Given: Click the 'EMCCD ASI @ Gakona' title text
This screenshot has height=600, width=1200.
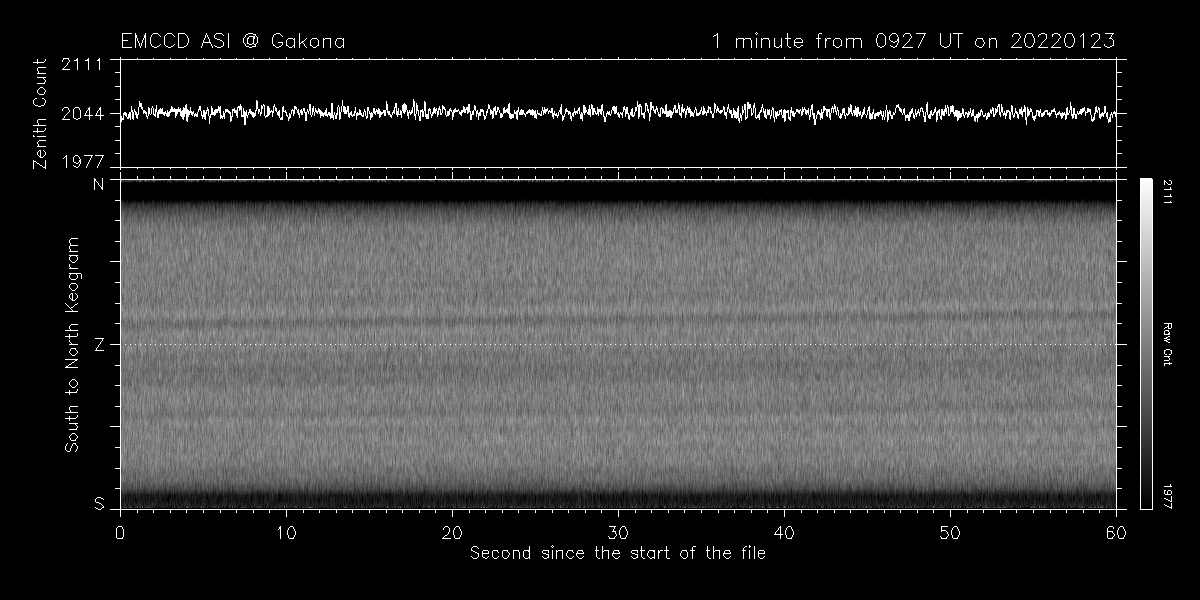Looking at the screenshot, I should point(233,41).
